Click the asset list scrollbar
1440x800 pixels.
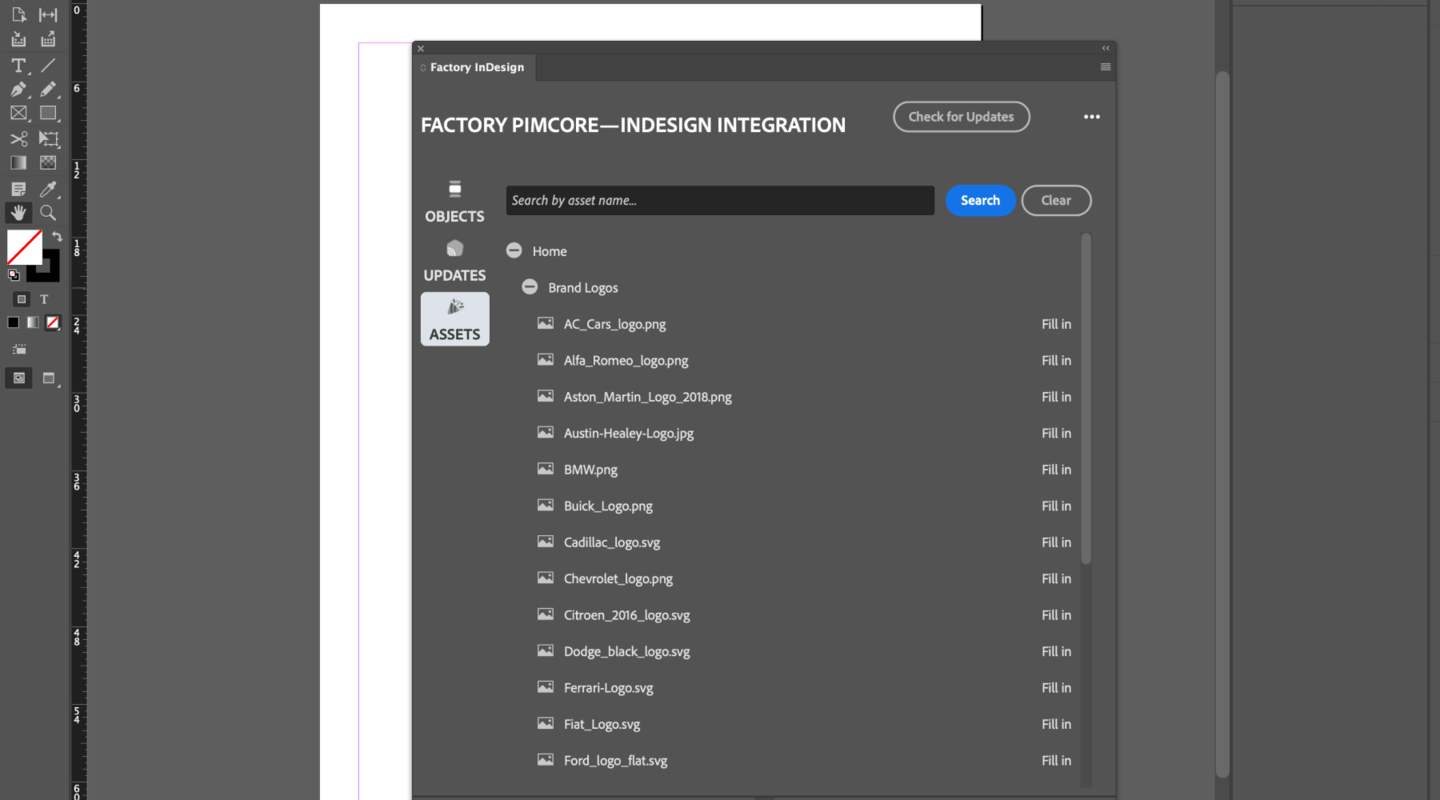1086,398
